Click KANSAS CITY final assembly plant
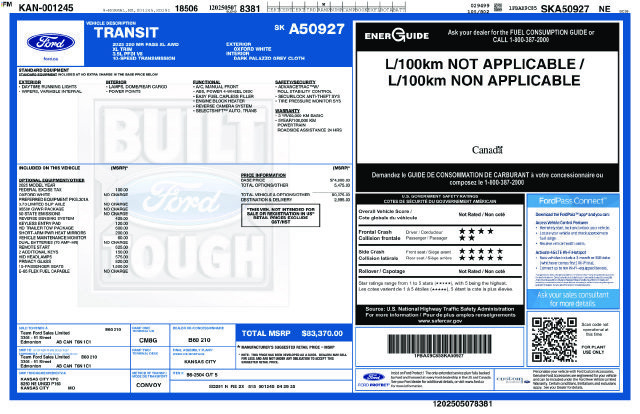640x414 pixels. click(200, 362)
